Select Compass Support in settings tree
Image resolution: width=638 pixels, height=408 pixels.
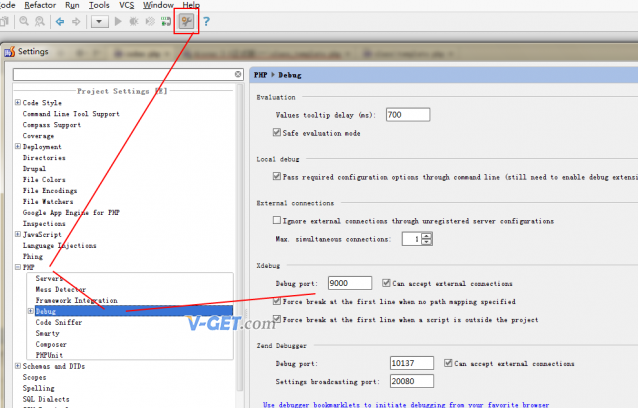[x=52, y=125]
